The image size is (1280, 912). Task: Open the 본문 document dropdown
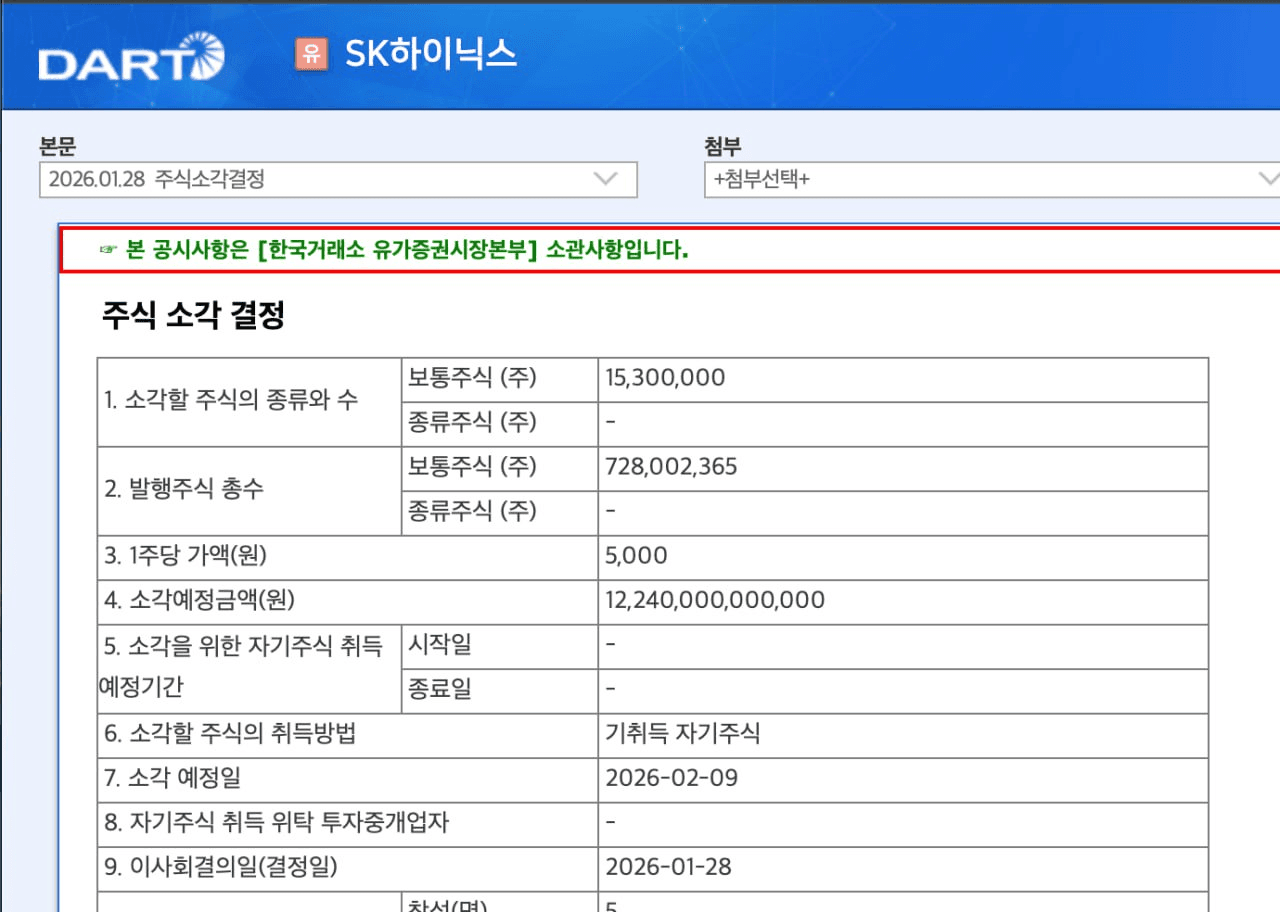pos(338,180)
